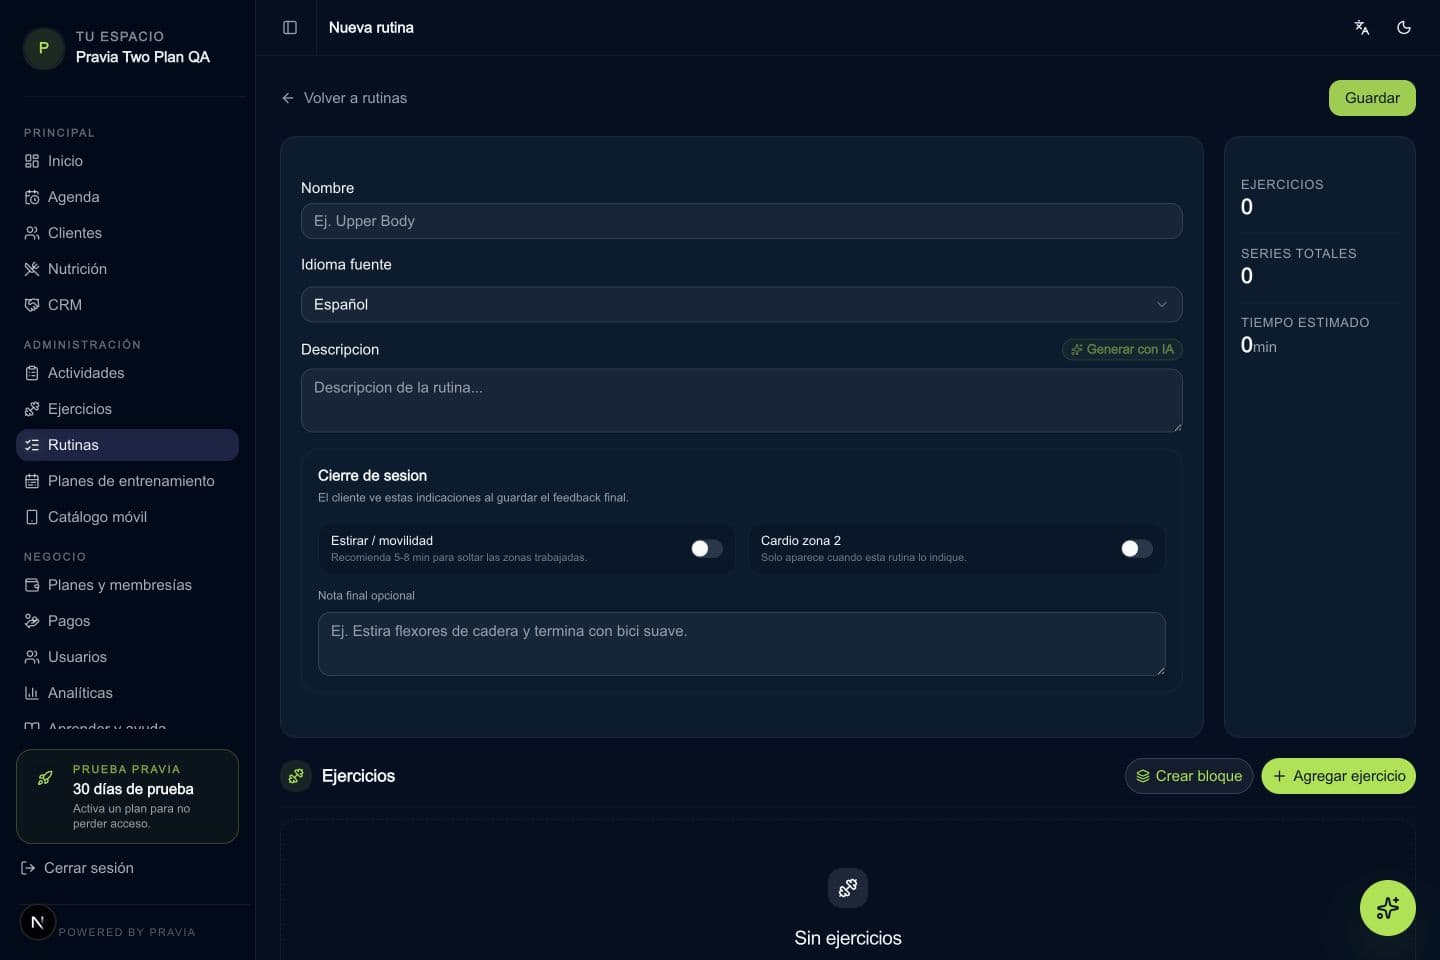Click the Nombre input field
1440x960 pixels.
(x=741, y=221)
